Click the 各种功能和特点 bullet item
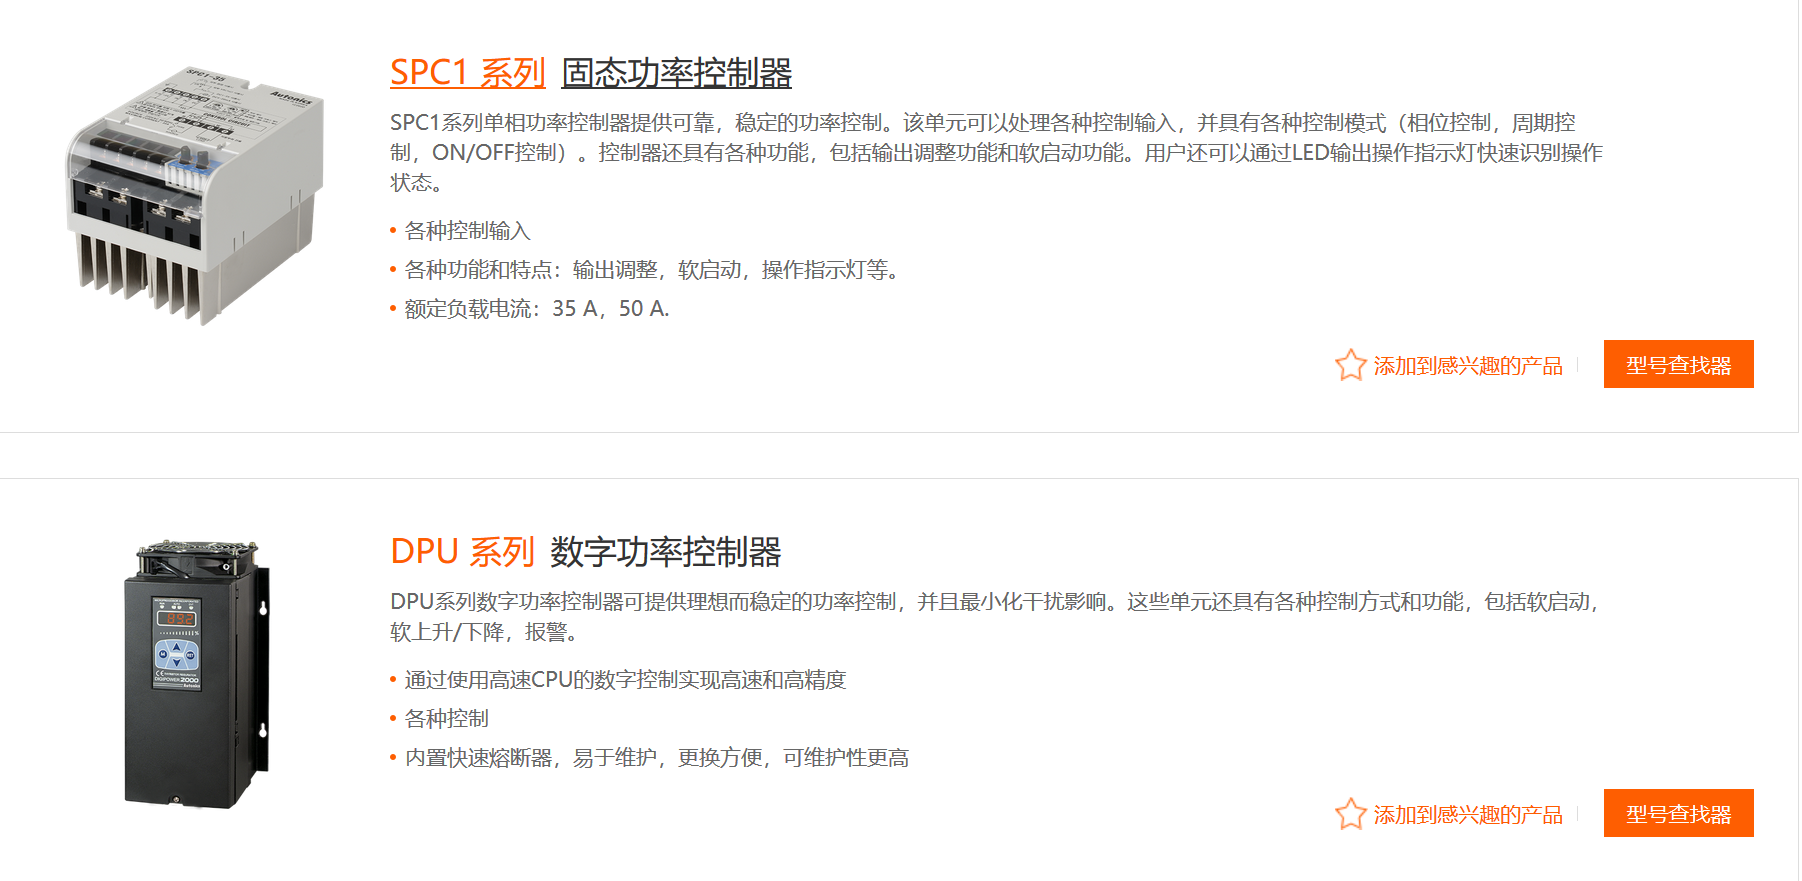 [650, 270]
